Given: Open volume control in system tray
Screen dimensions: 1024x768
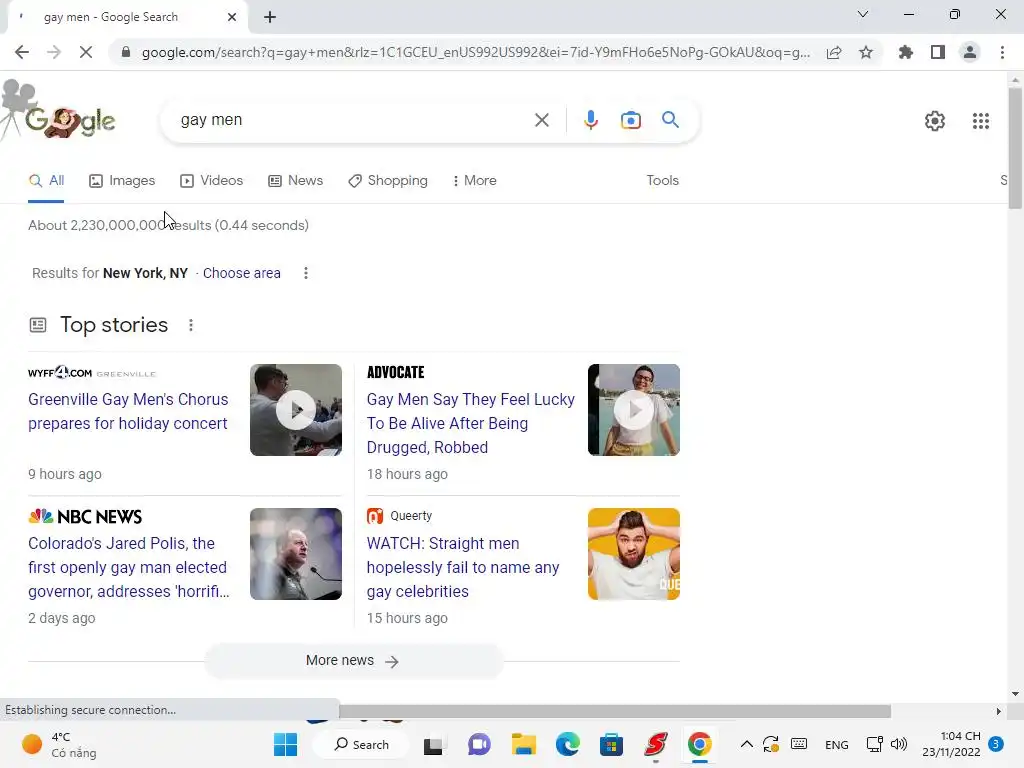Looking at the screenshot, I should pyautogui.click(x=900, y=744).
